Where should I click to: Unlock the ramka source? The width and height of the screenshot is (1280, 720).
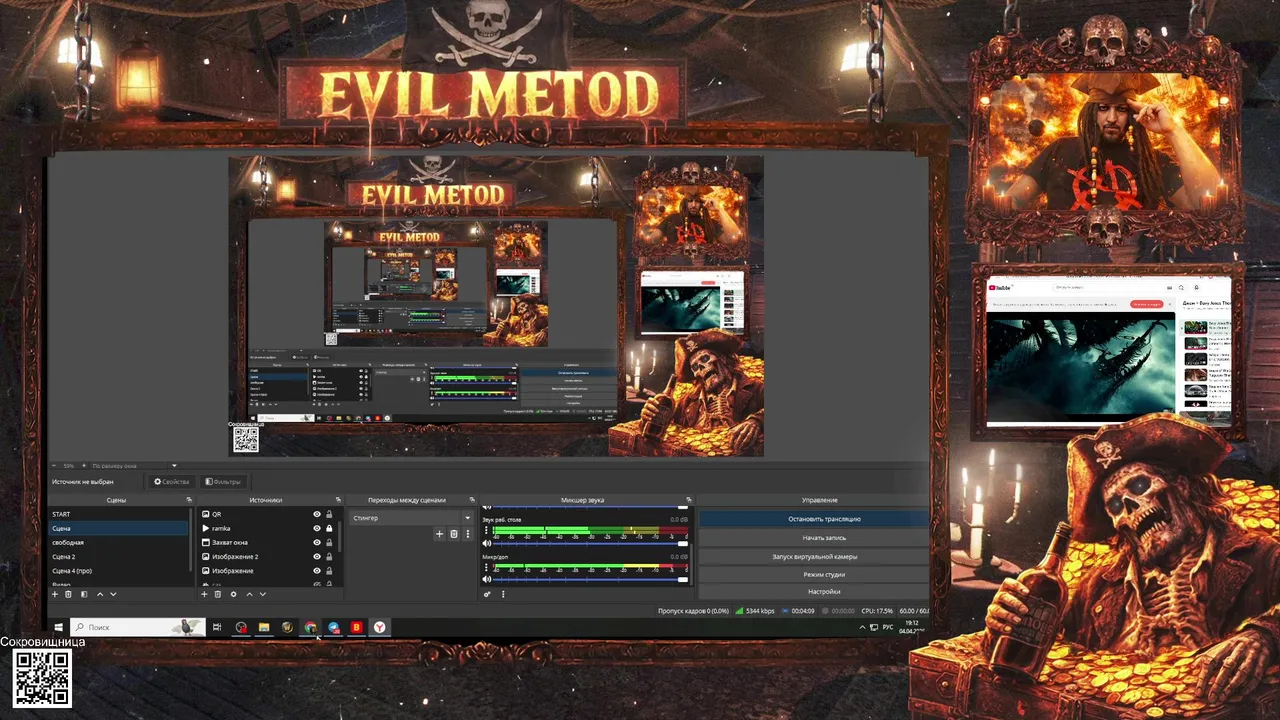point(329,528)
